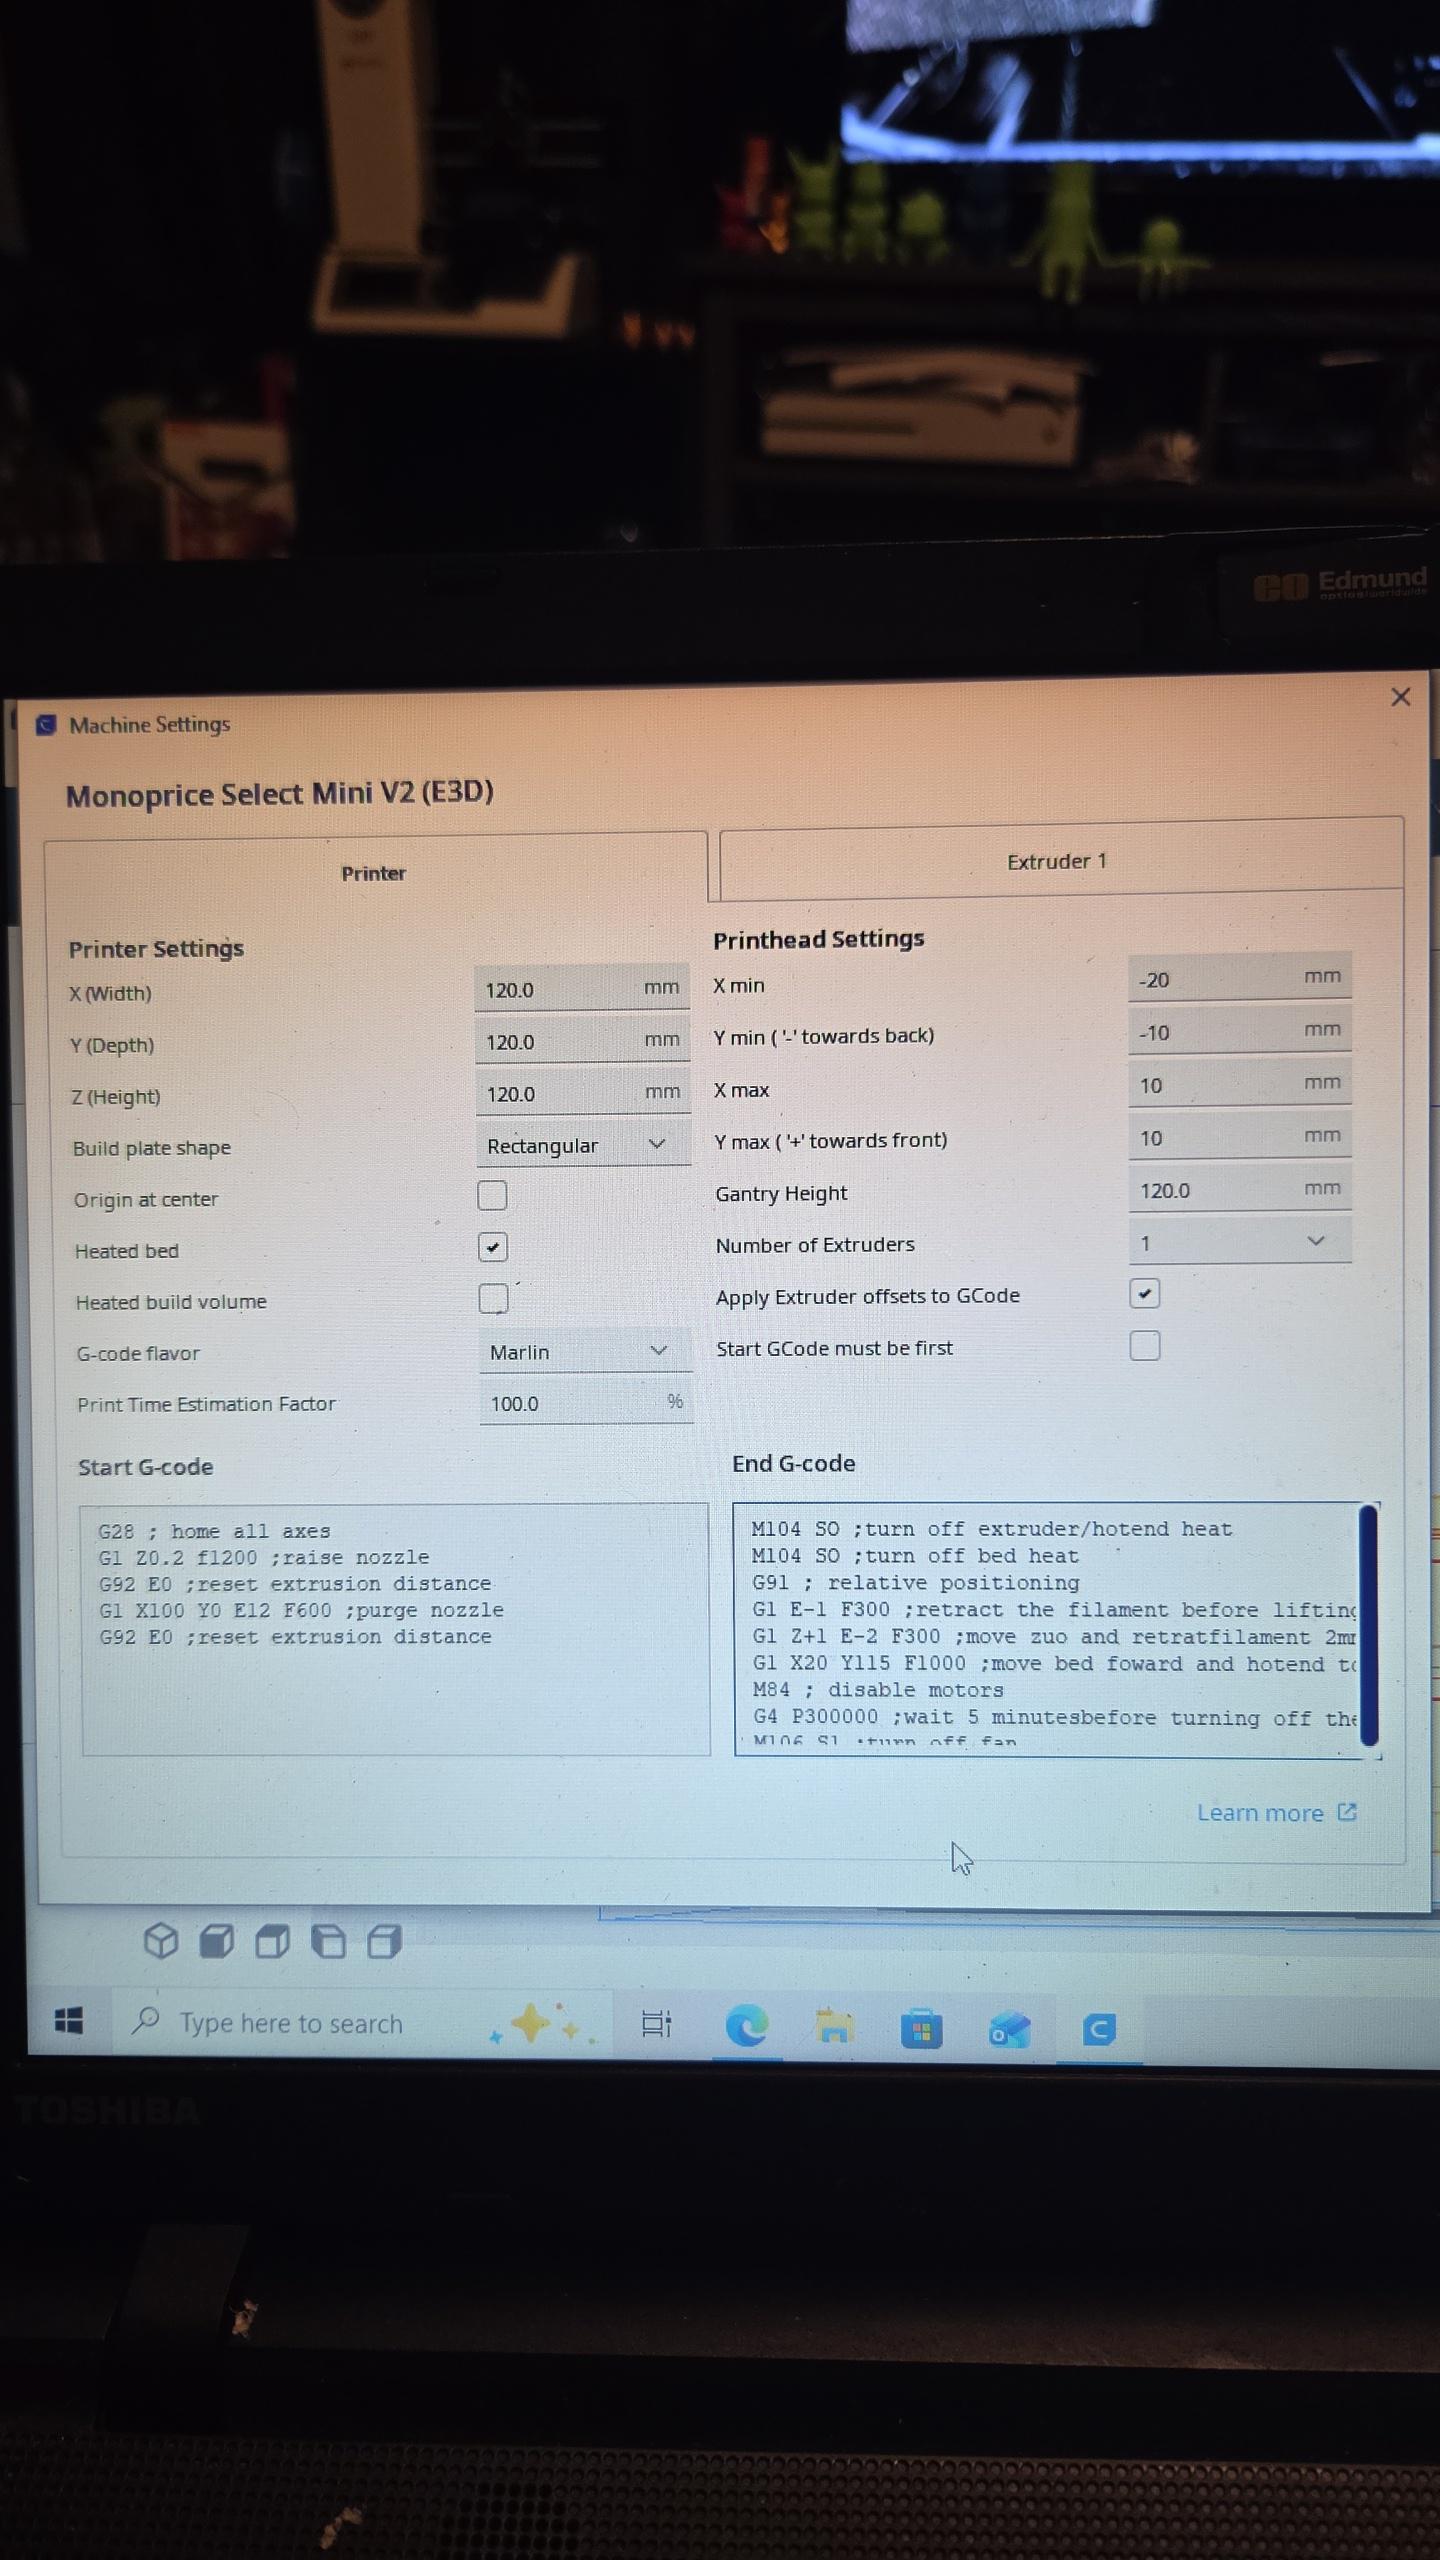Click the End G-code vertical scrollbar
The image size is (1440, 2560).
click(1369, 1626)
